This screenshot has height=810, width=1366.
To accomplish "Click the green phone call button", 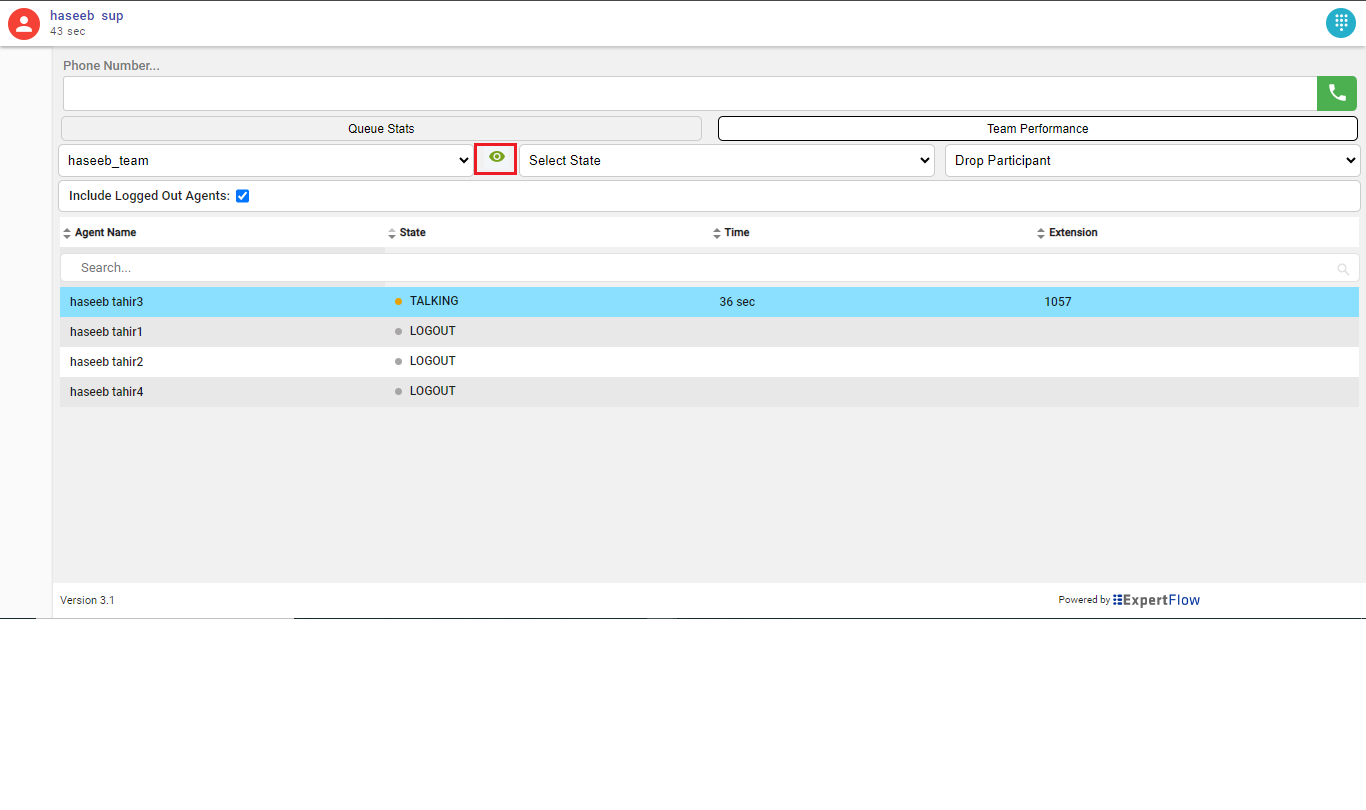I will [1336, 93].
